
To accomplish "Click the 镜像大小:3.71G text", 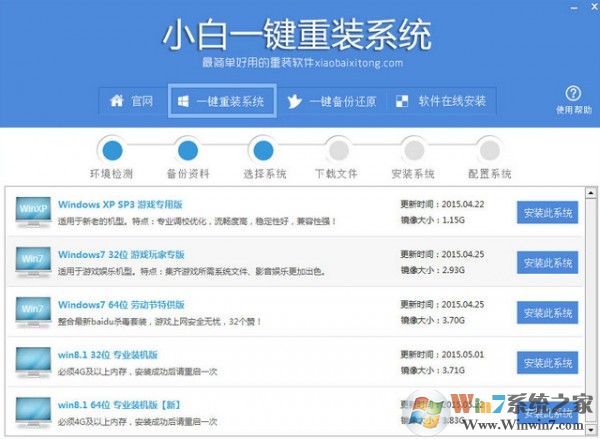I will pyautogui.click(x=432, y=370).
